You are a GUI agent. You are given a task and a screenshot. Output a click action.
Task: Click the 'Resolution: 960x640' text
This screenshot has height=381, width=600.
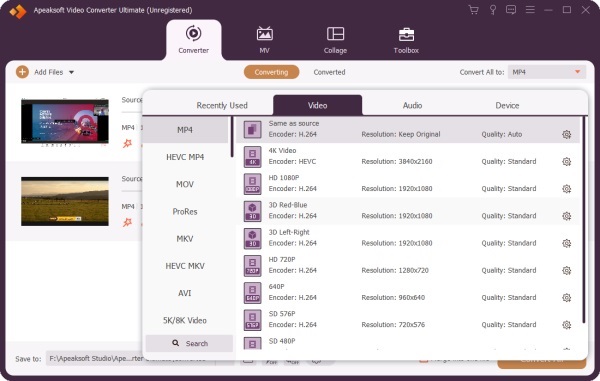(x=393, y=297)
